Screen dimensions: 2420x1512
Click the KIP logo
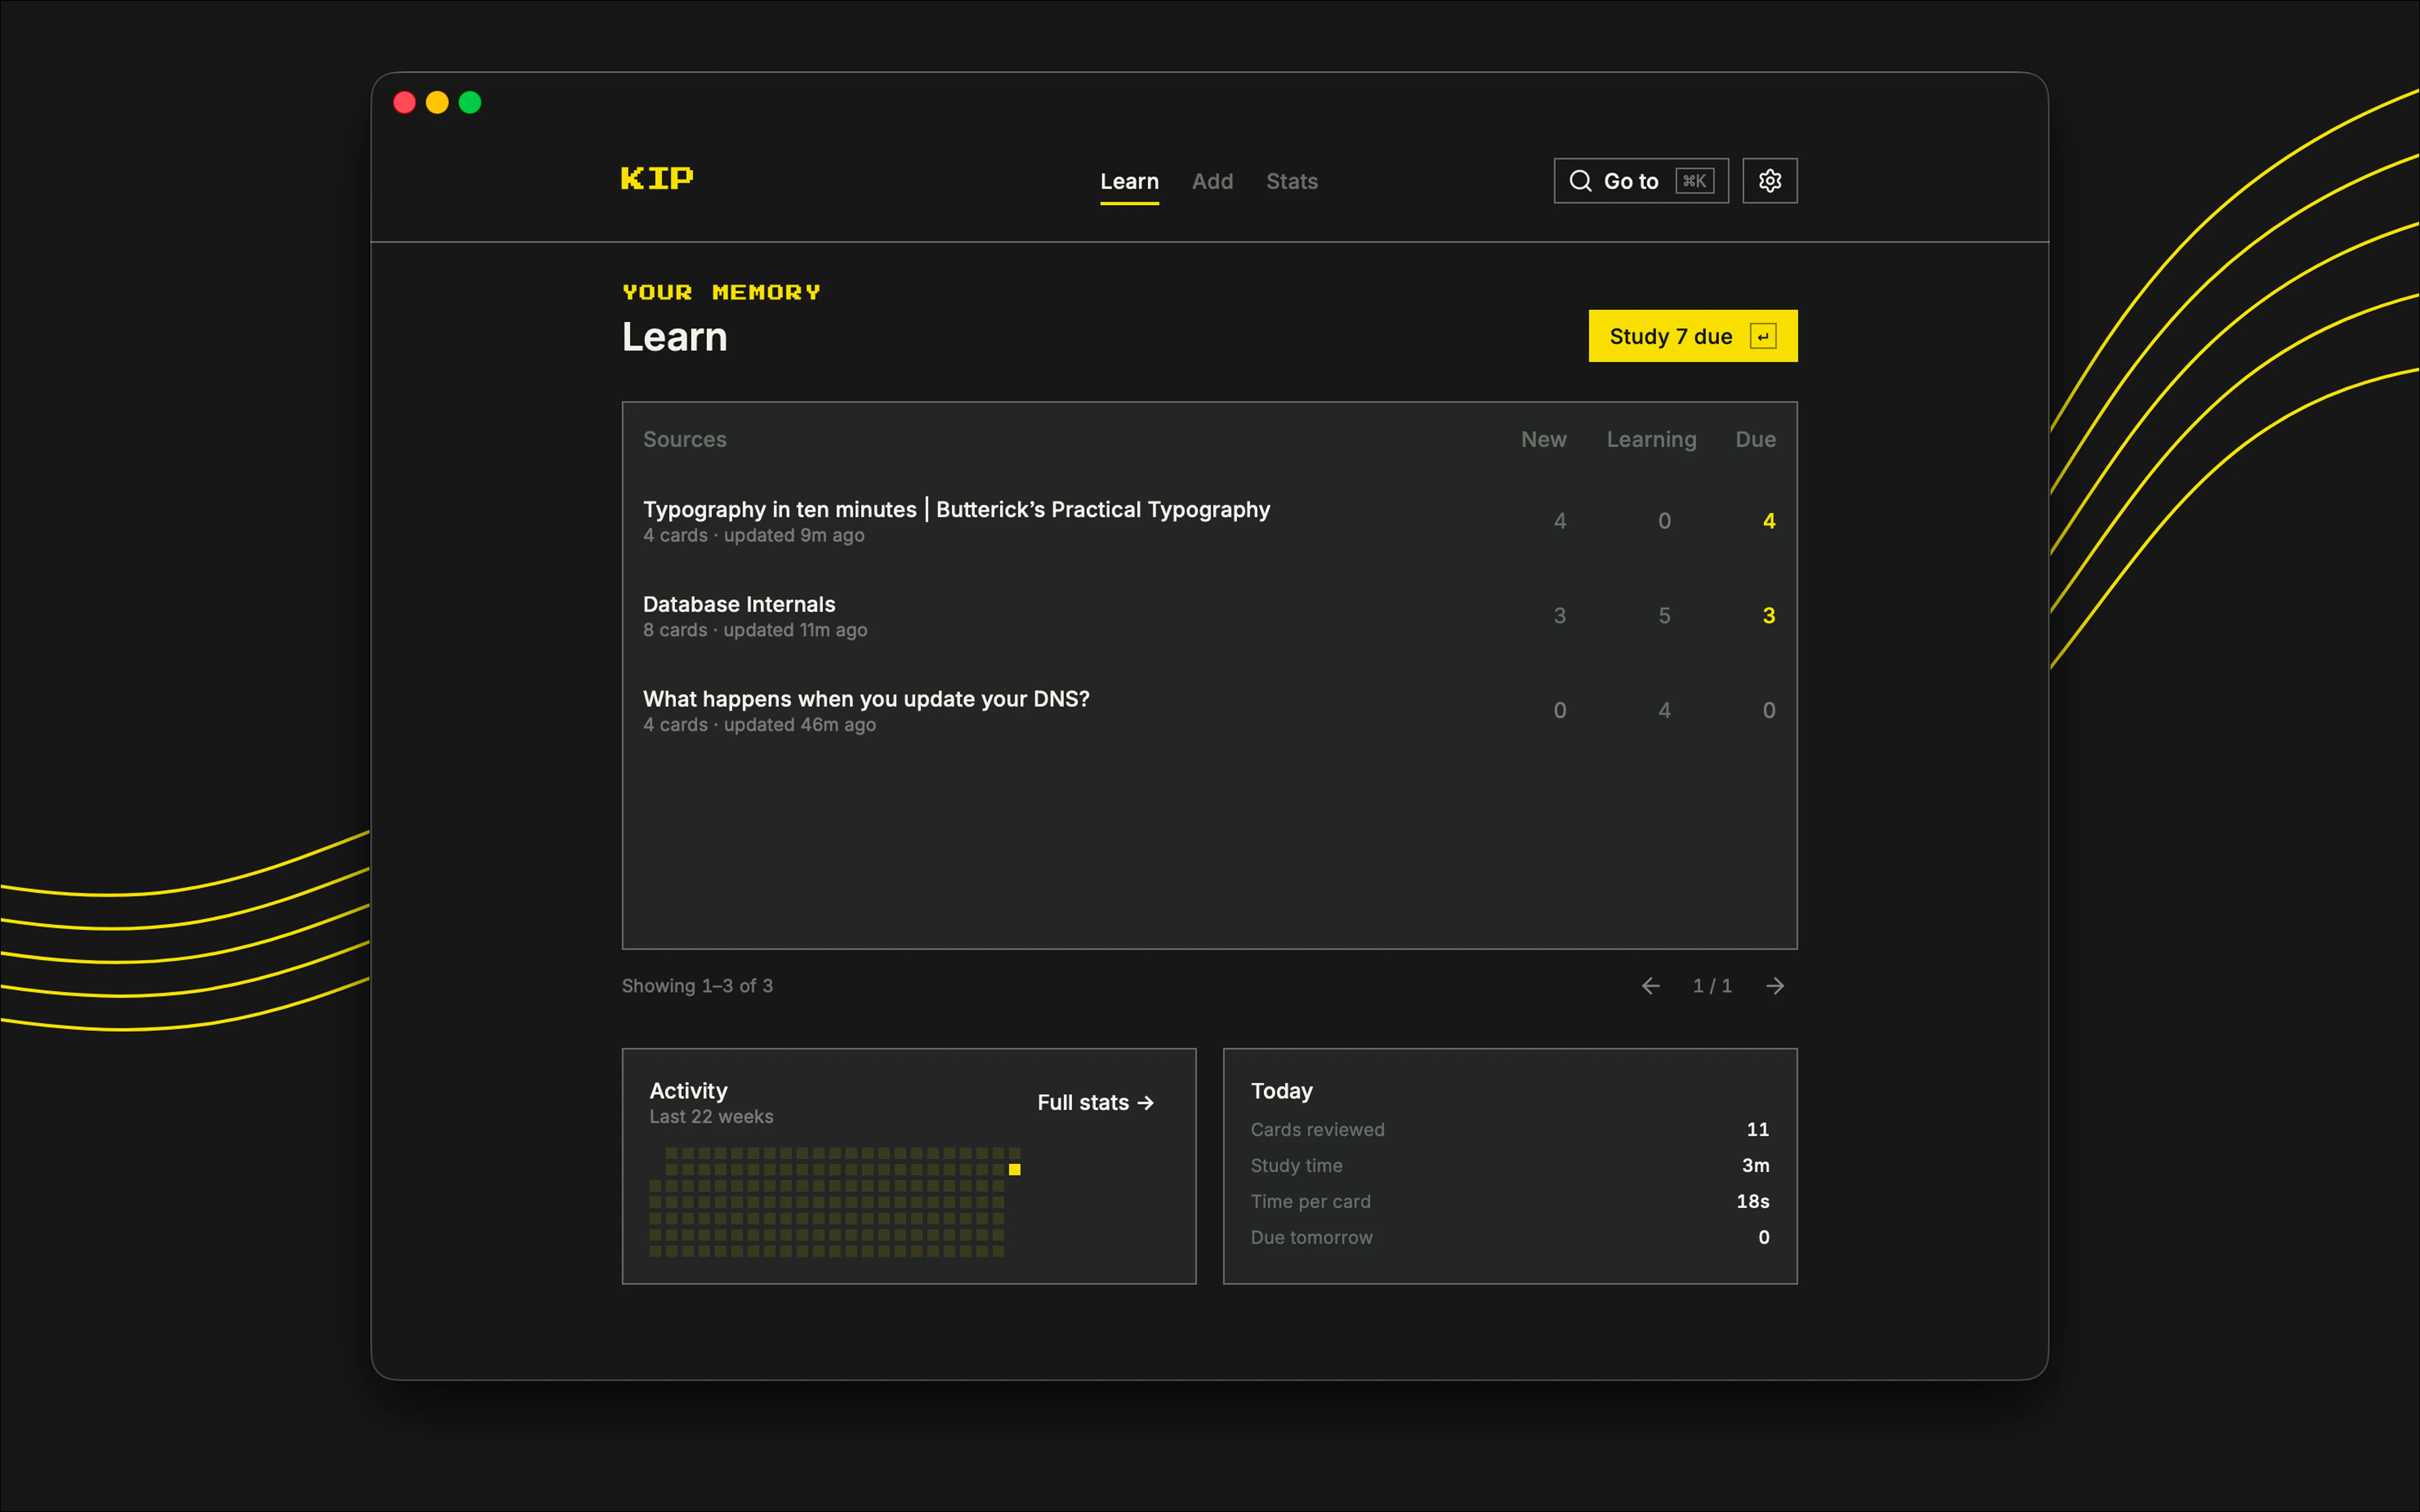pos(657,179)
